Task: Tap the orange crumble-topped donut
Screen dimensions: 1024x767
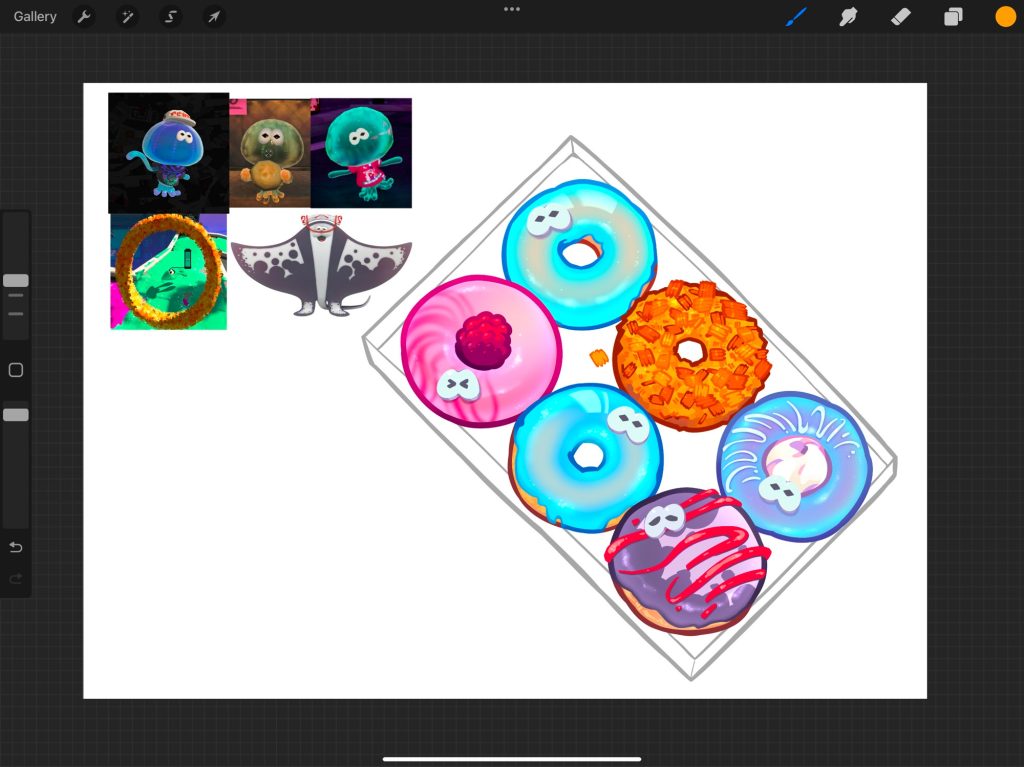Action: [x=692, y=355]
